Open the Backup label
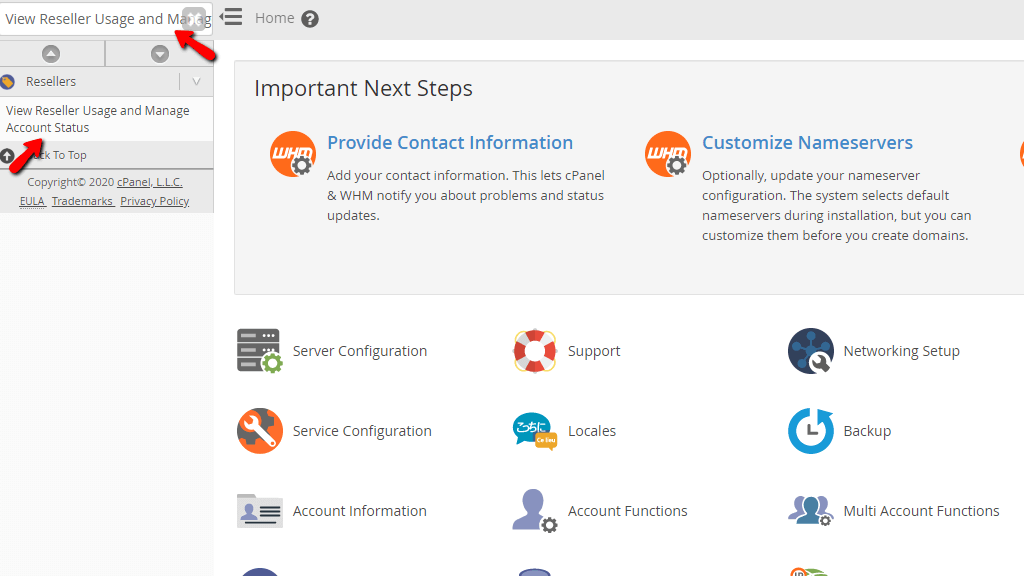Viewport: 1024px width, 576px height. coord(867,431)
